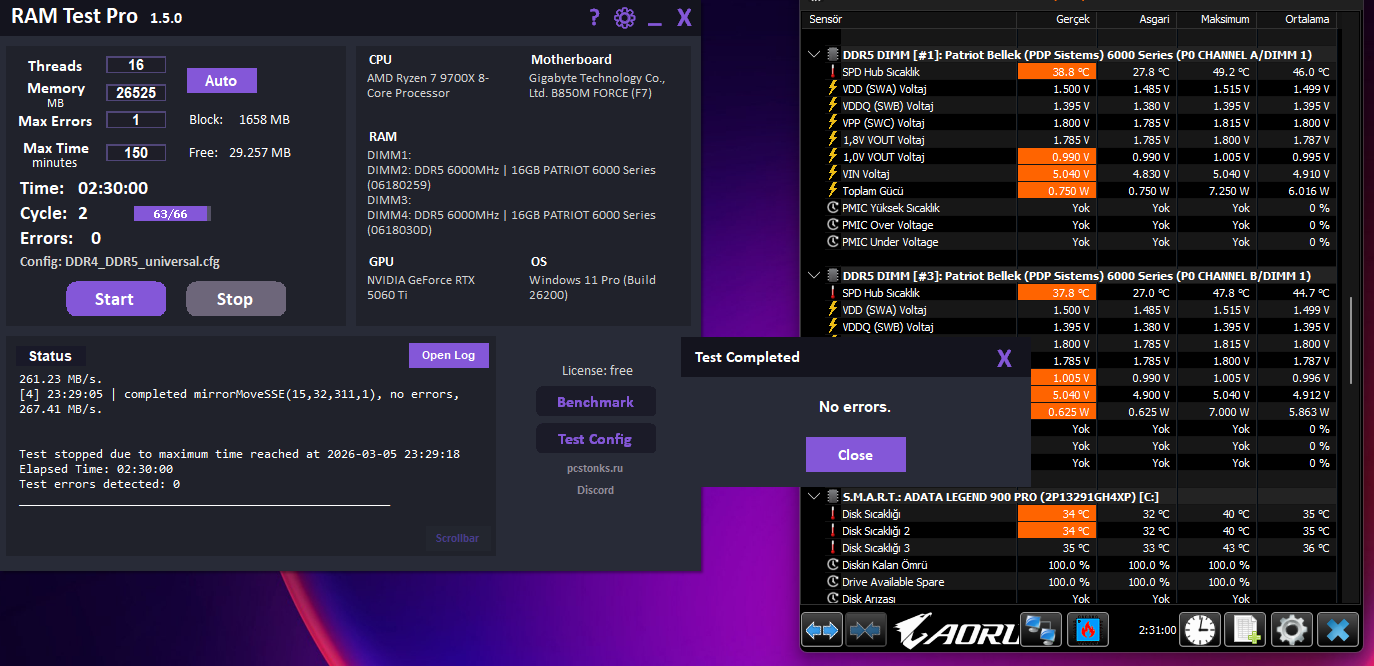
Task: Click the 'Free: 29.257 MB' readout
Action: pyautogui.click(x=240, y=153)
